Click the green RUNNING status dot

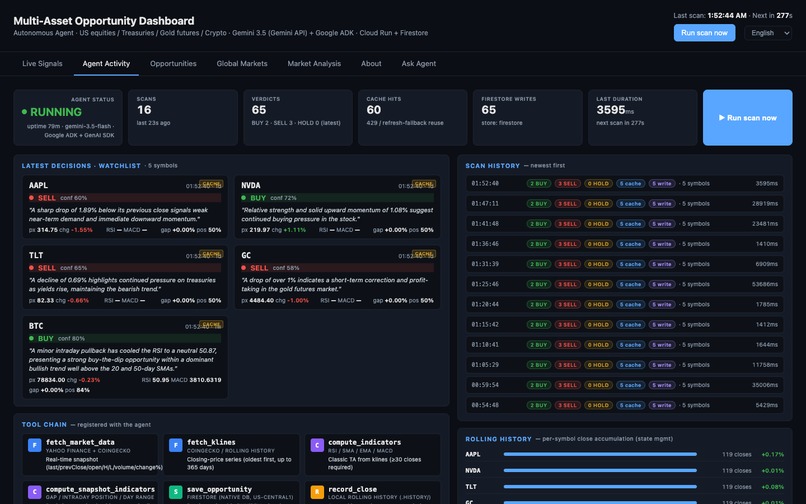[x=24, y=112]
